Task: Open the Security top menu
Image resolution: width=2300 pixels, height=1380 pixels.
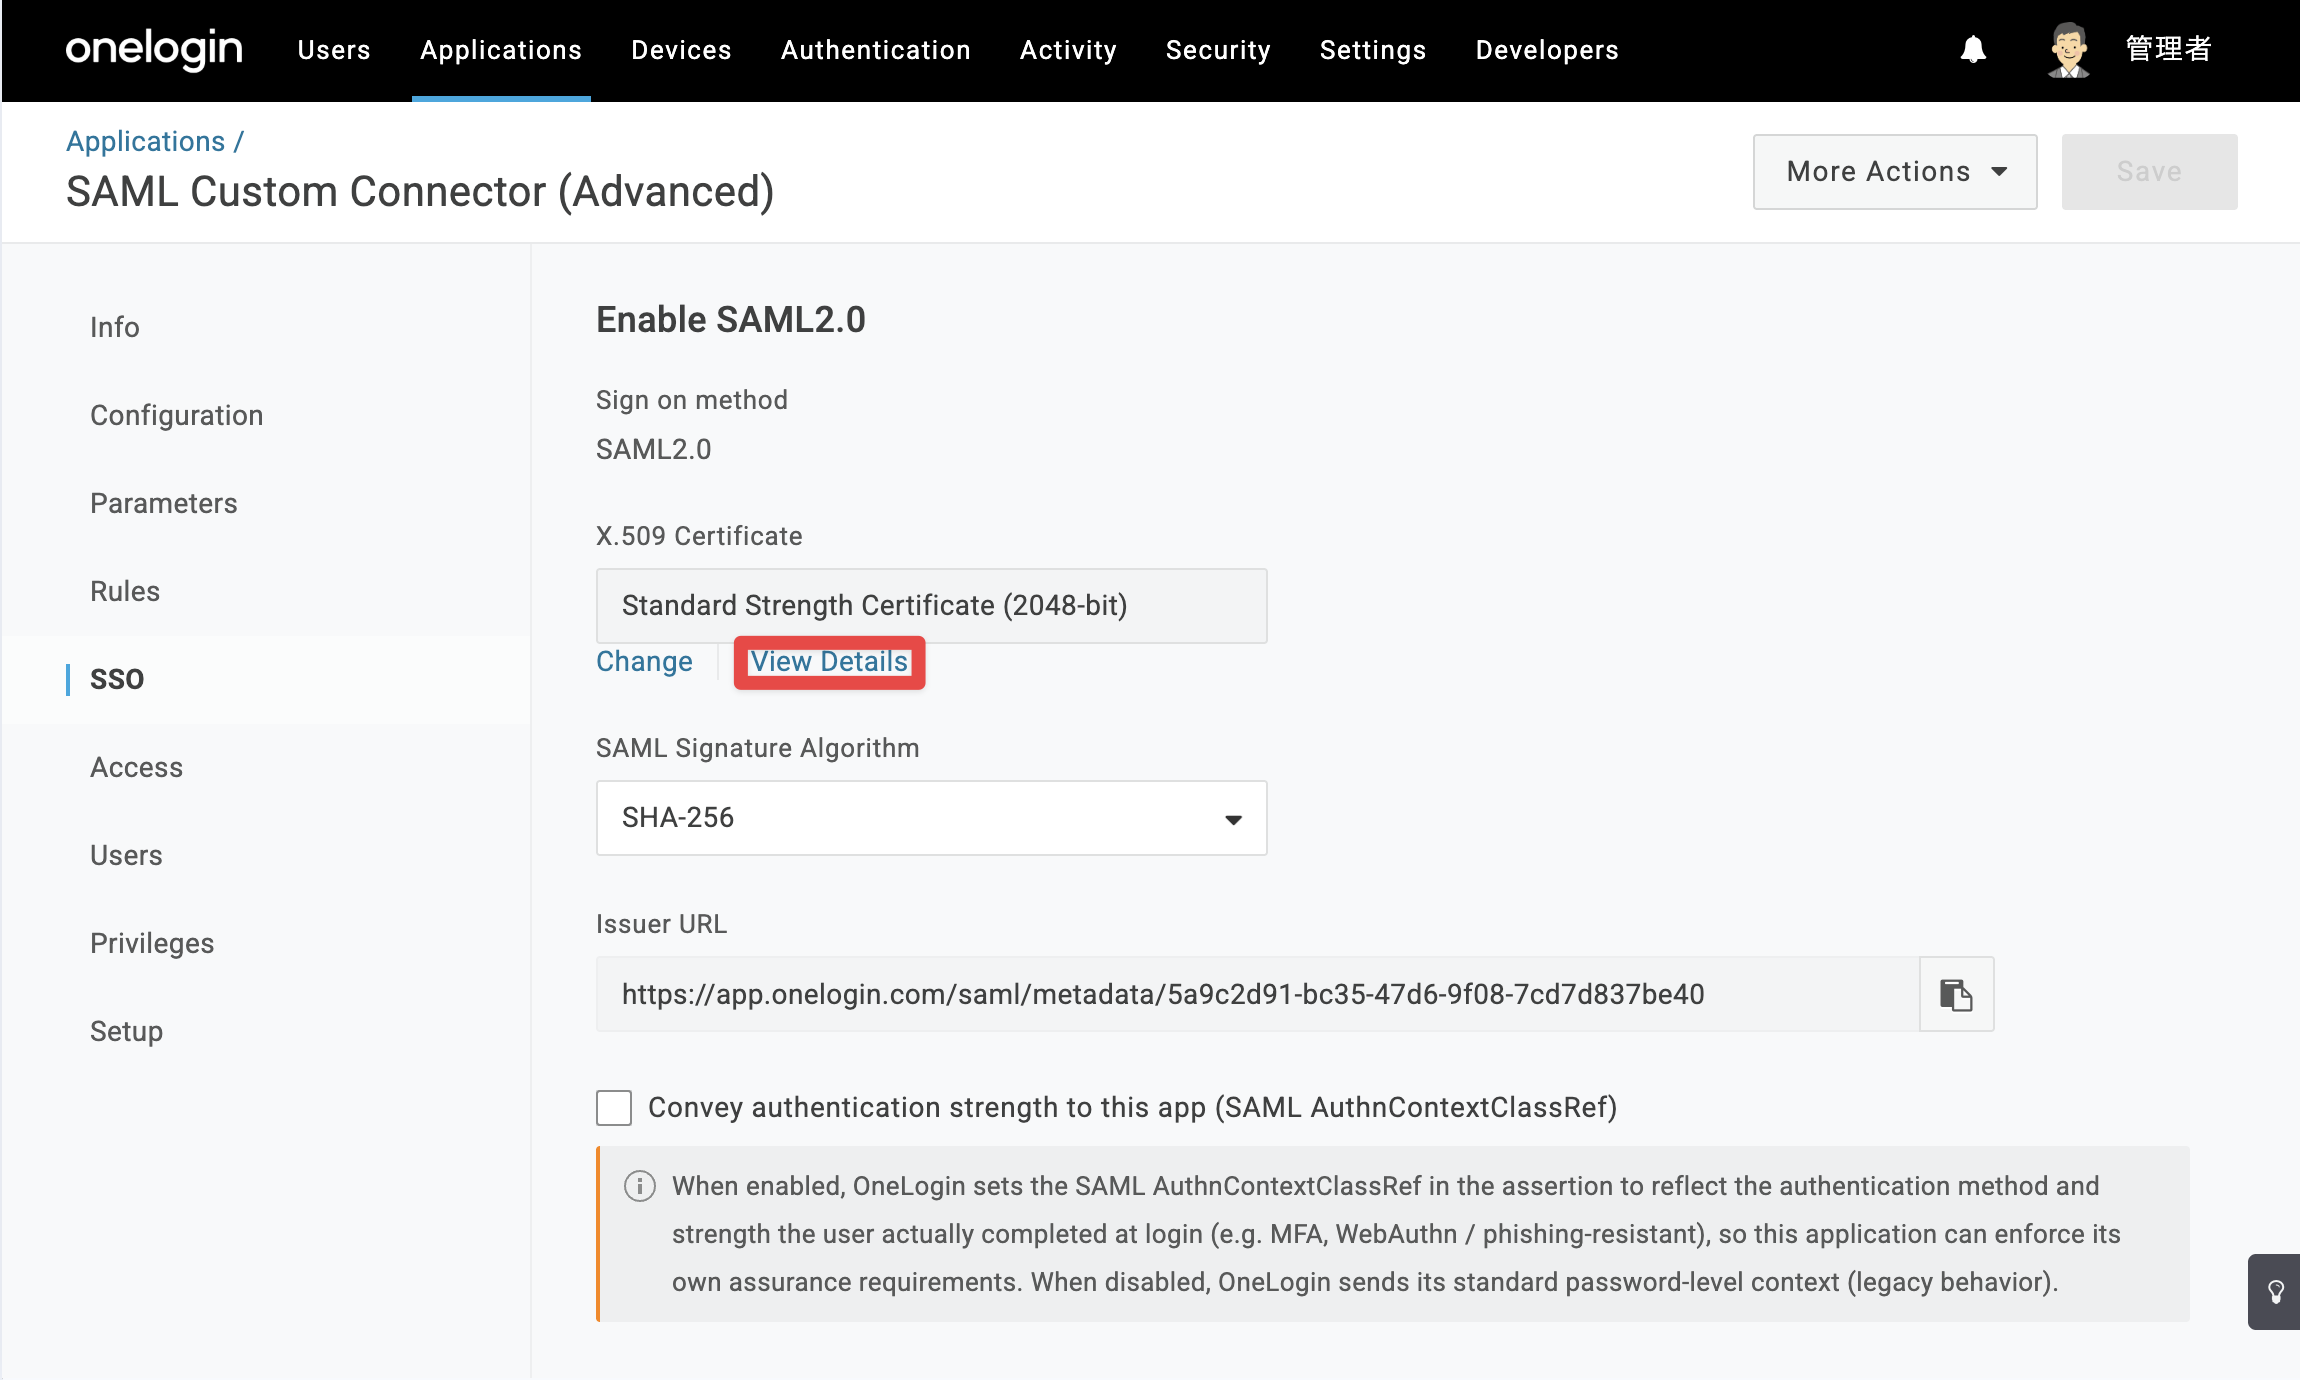Action: pos(1218,50)
